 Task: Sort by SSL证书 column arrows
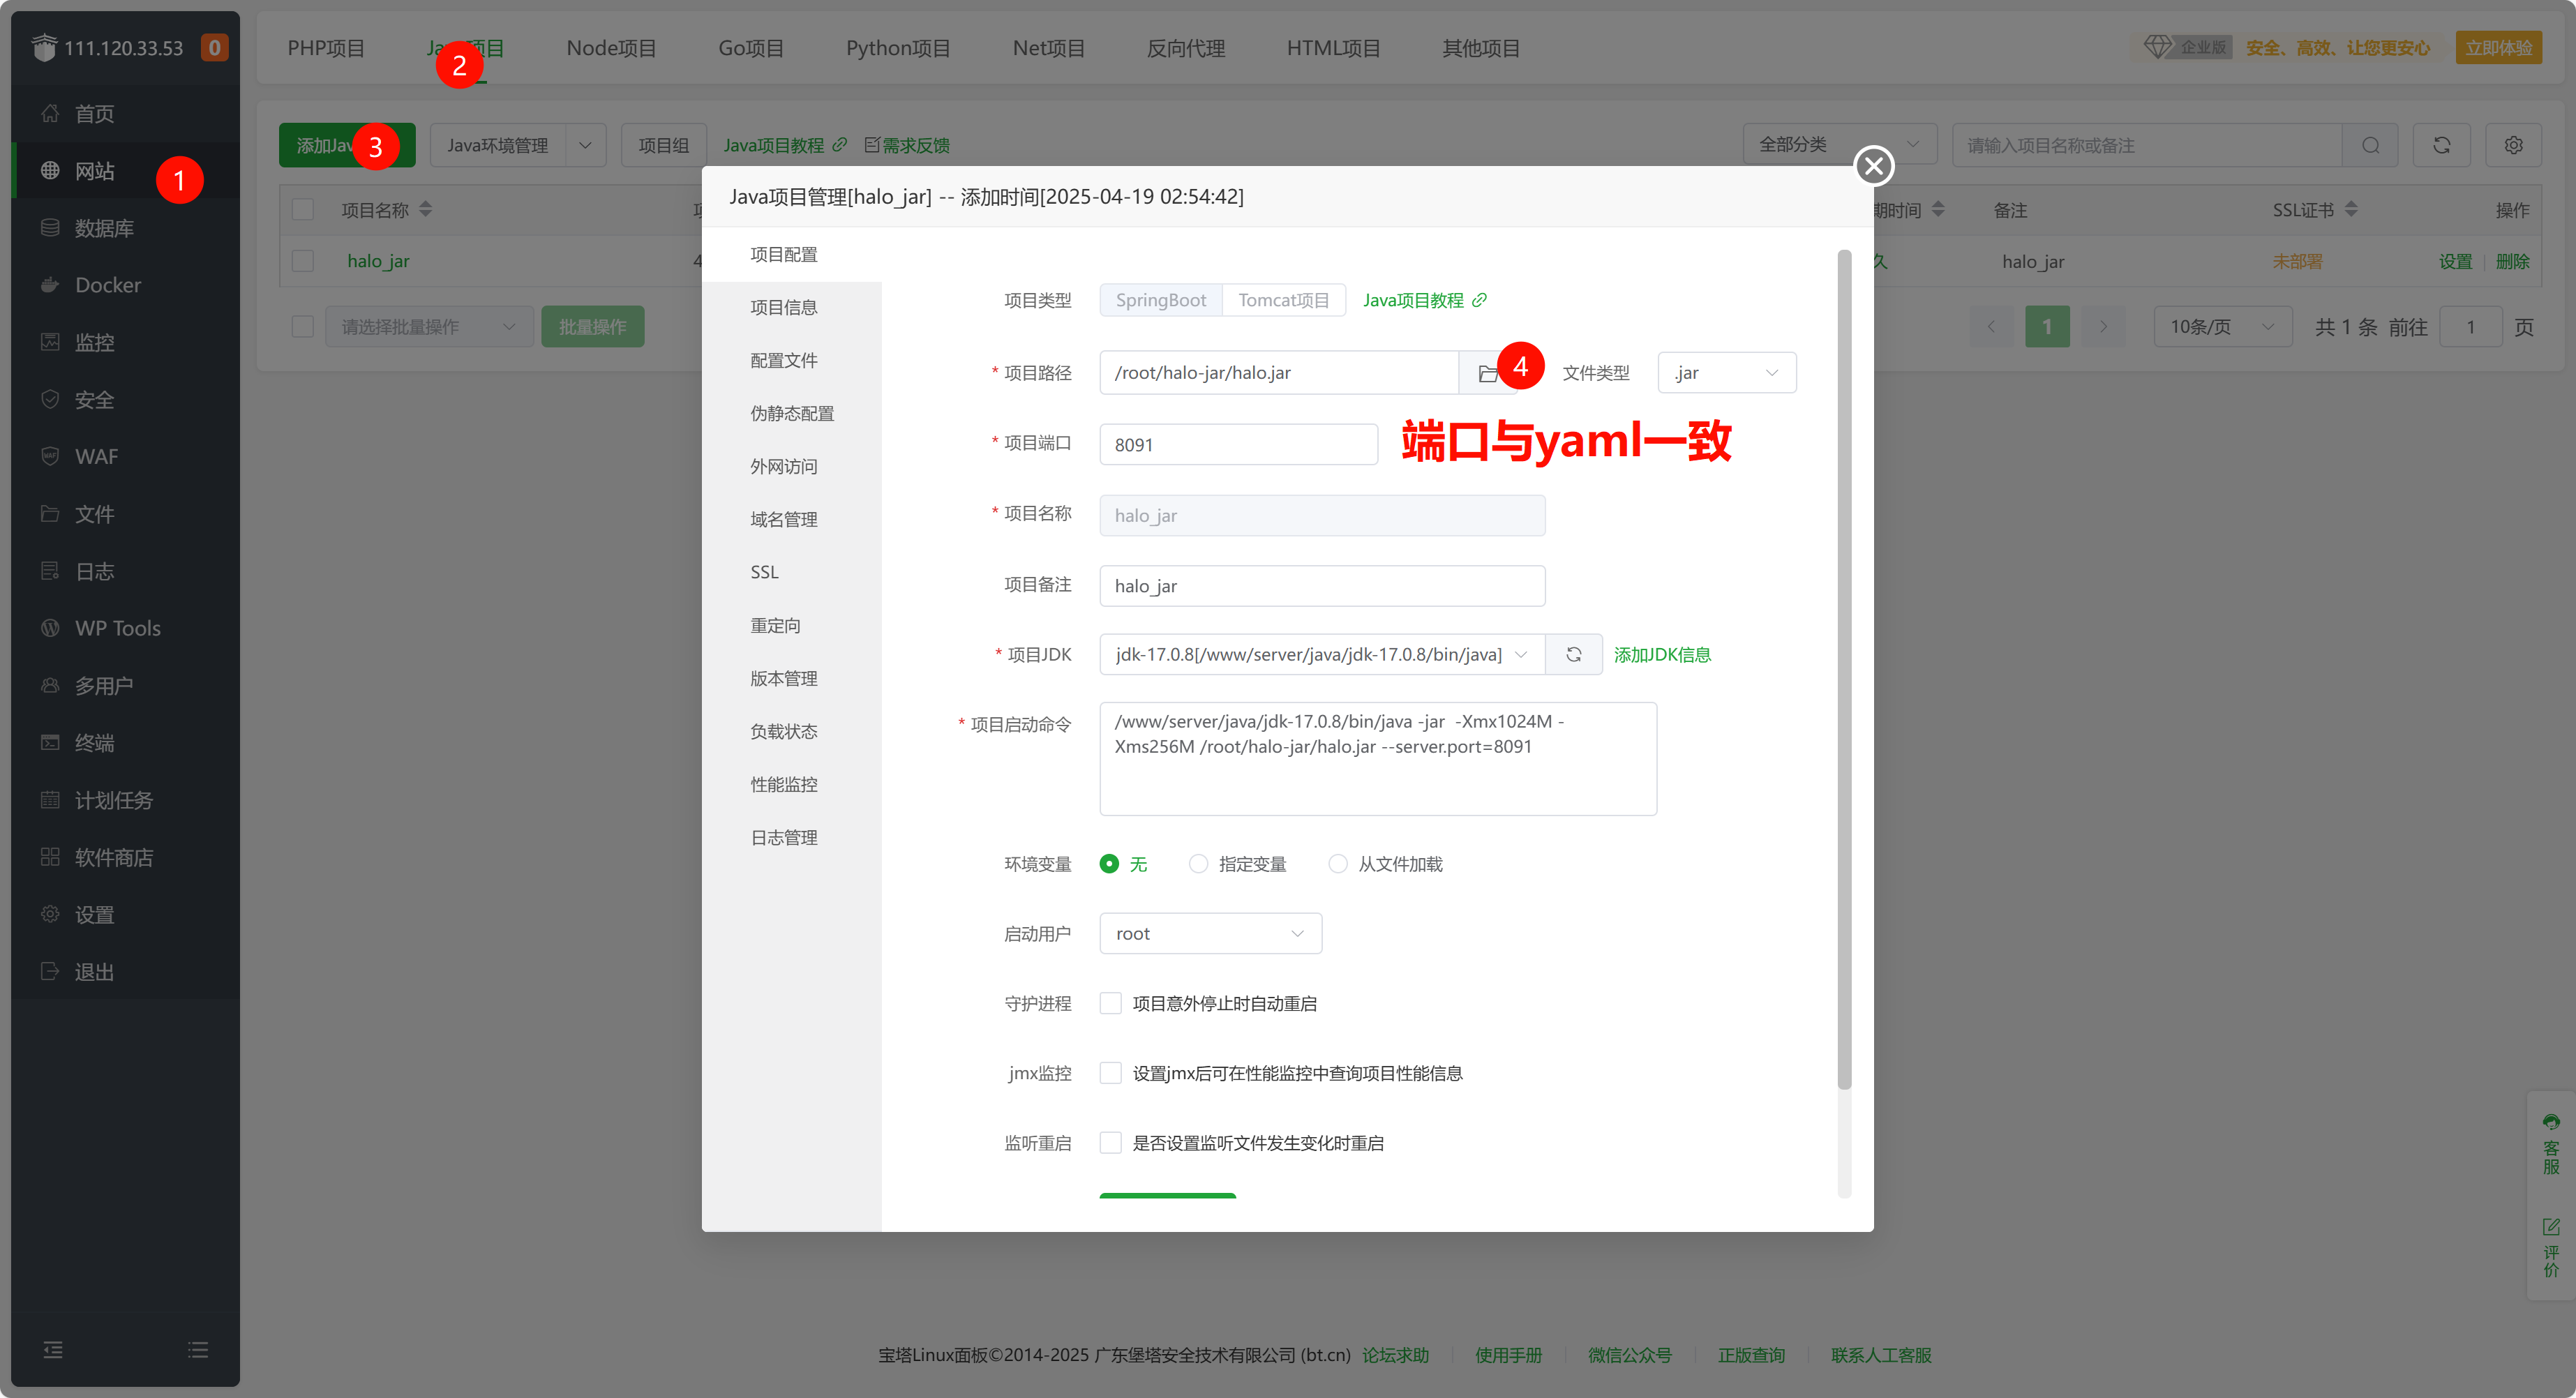pyautogui.click(x=2351, y=210)
